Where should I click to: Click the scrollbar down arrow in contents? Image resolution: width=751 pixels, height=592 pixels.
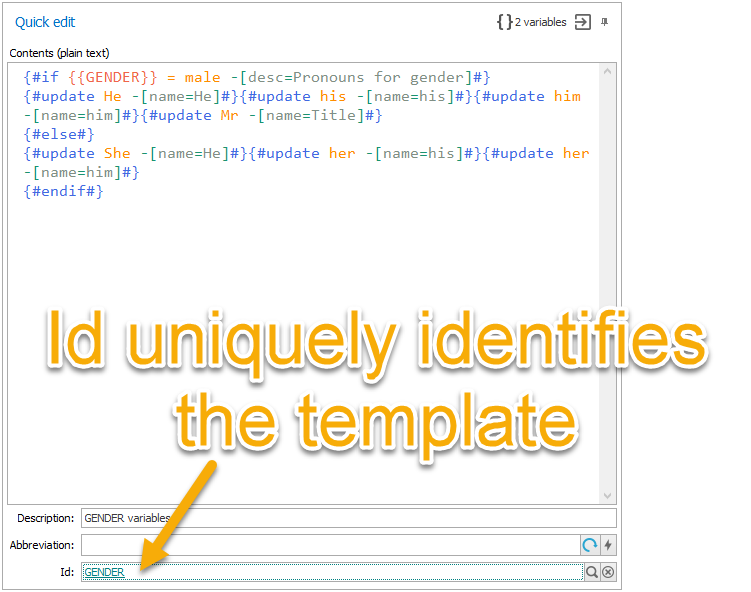pyautogui.click(x=607, y=496)
